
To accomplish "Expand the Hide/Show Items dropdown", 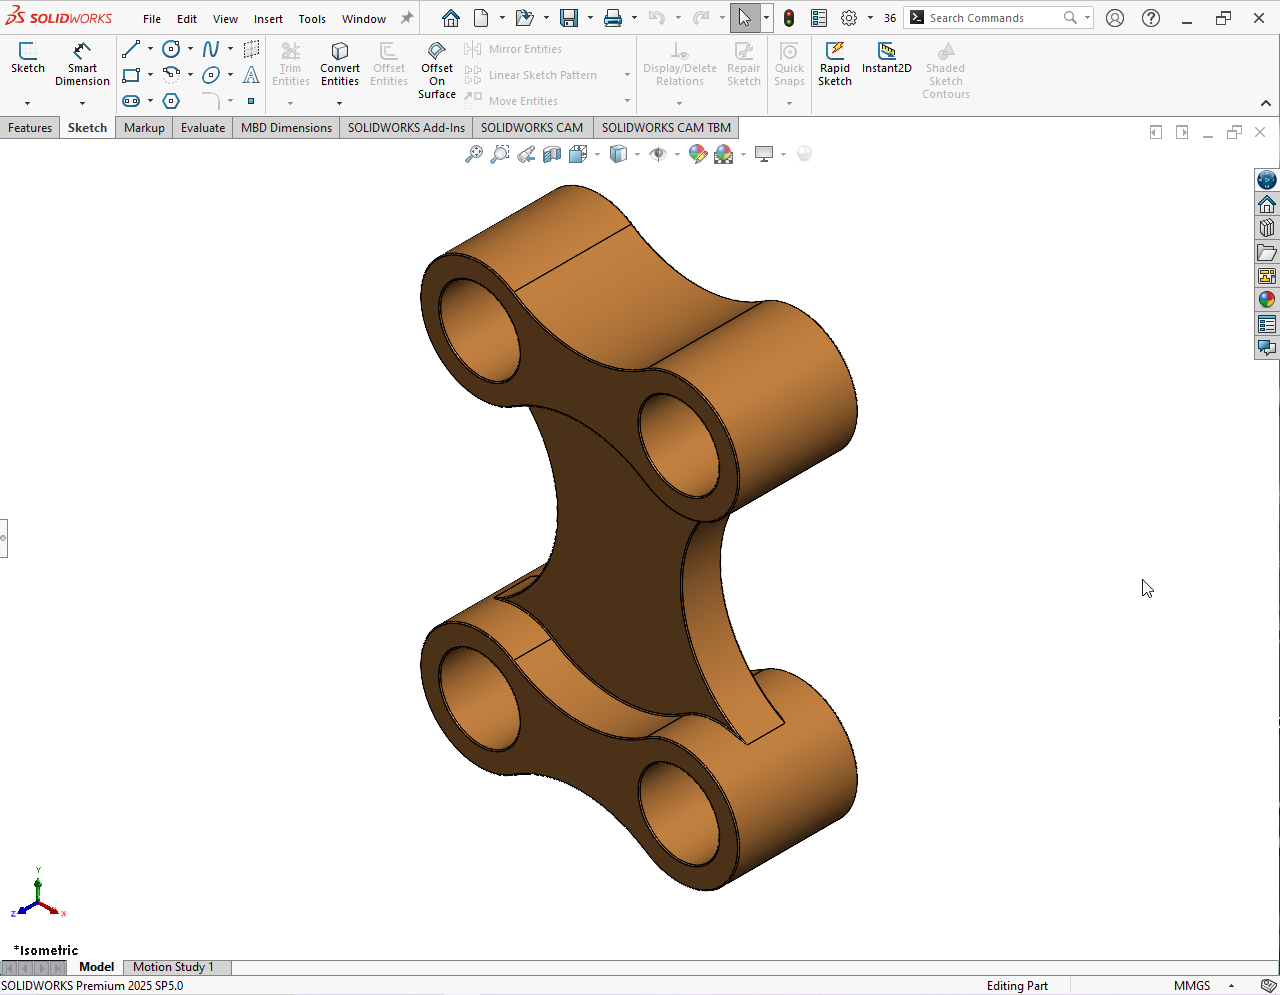I will tap(677, 154).
